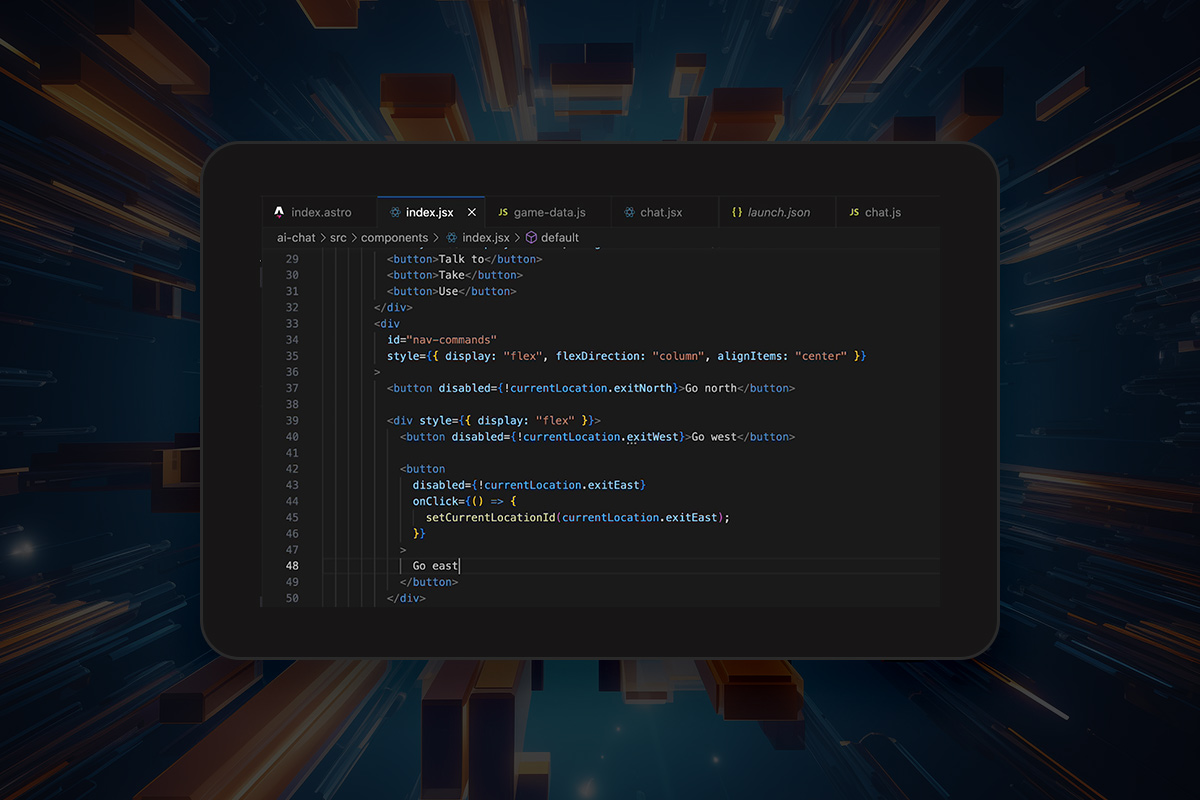Image resolution: width=1200 pixels, height=800 pixels.
Task: Click the JS icon on game-data.js tab
Action: 503,213
